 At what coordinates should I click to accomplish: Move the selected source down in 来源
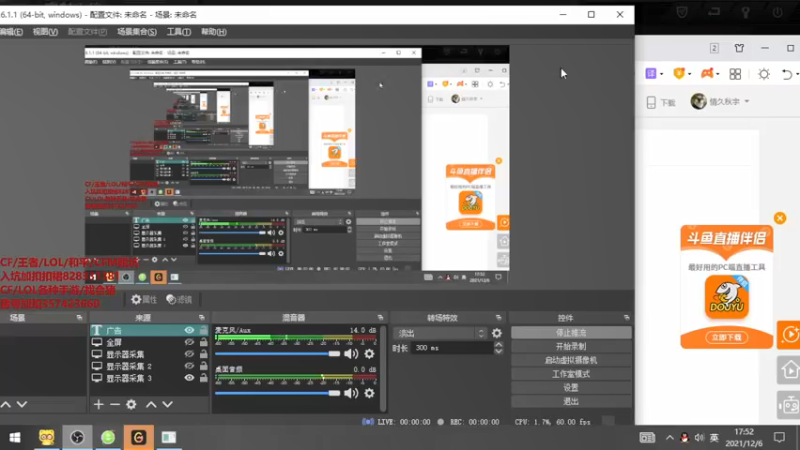point(167,405)
